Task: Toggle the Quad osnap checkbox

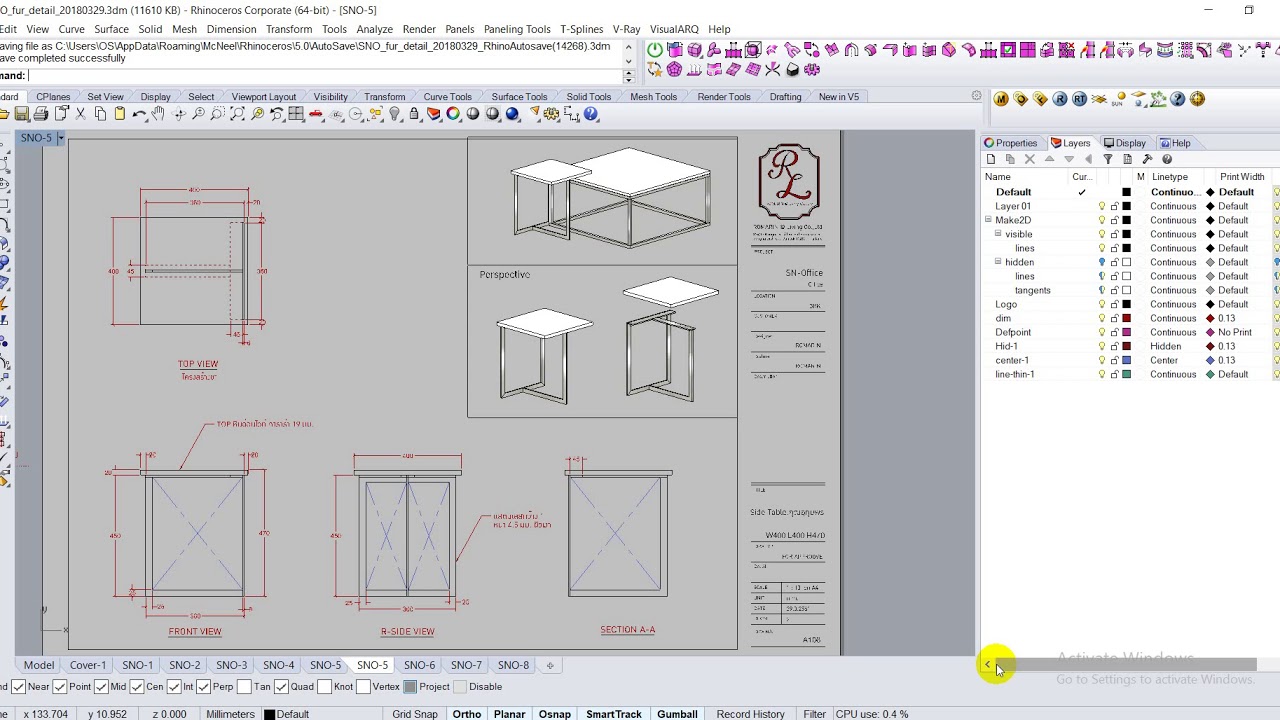Action: click(x=281, y=687)
